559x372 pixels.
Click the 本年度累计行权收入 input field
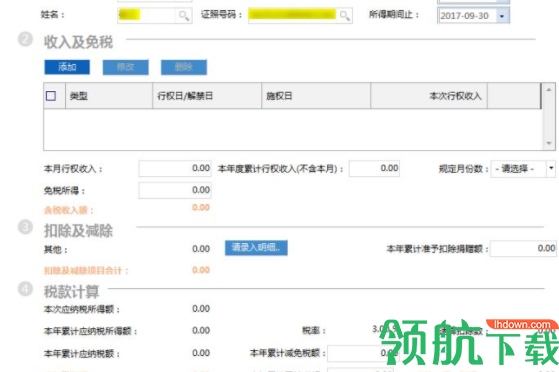click(x=374, y=168)
